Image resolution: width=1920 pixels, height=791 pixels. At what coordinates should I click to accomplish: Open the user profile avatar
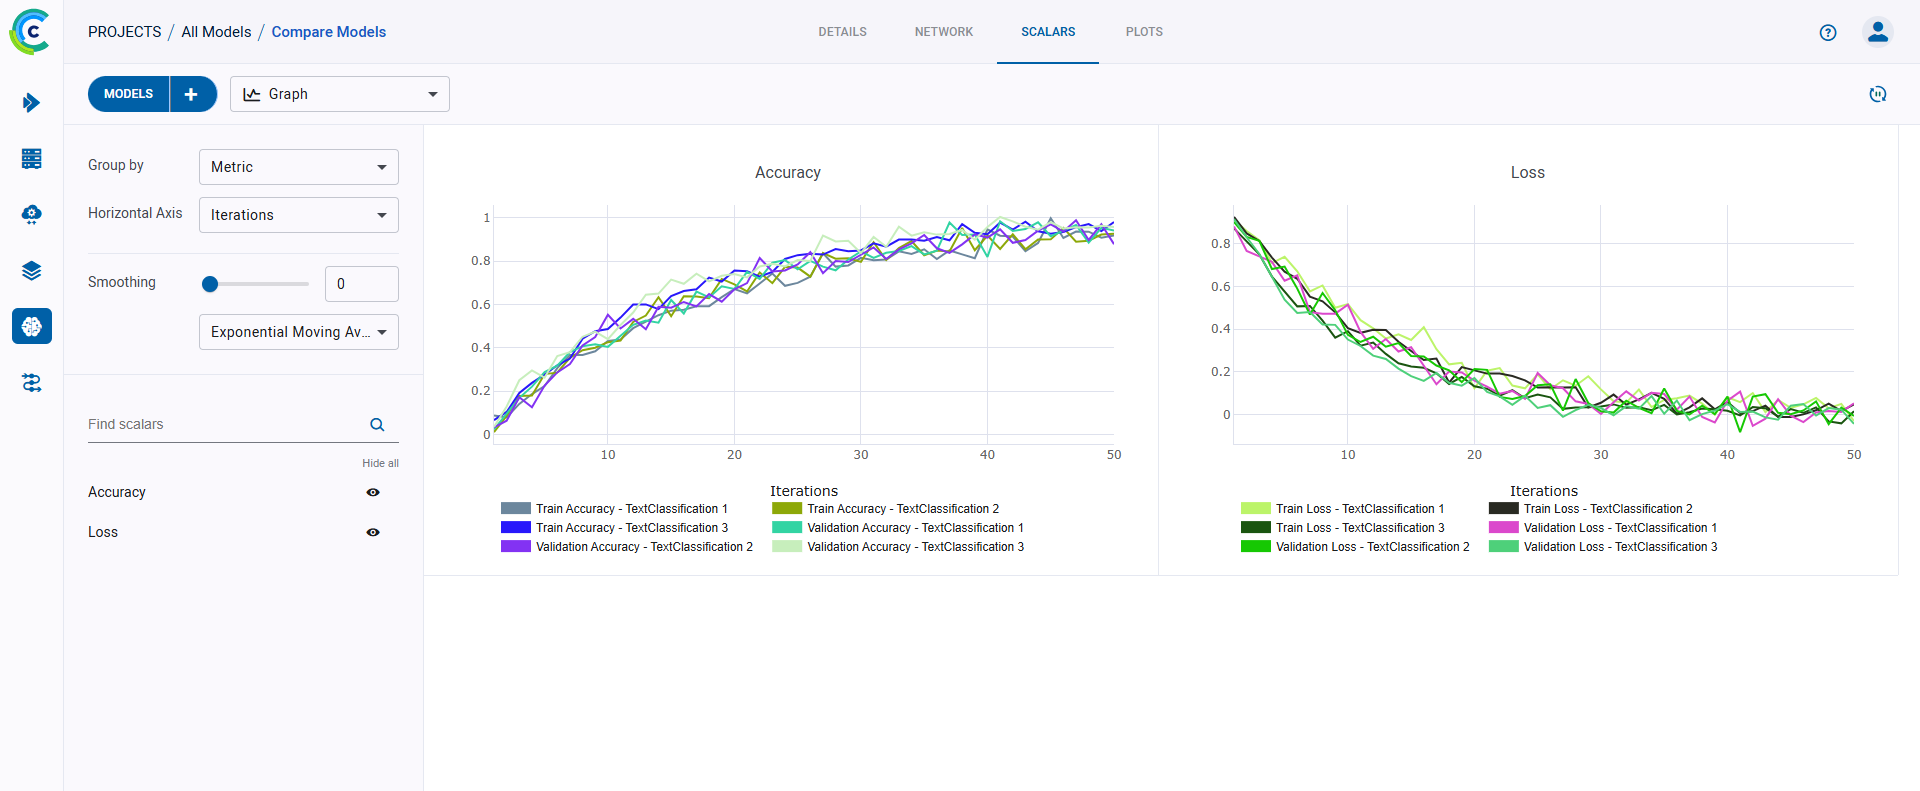pos(1878,32)
